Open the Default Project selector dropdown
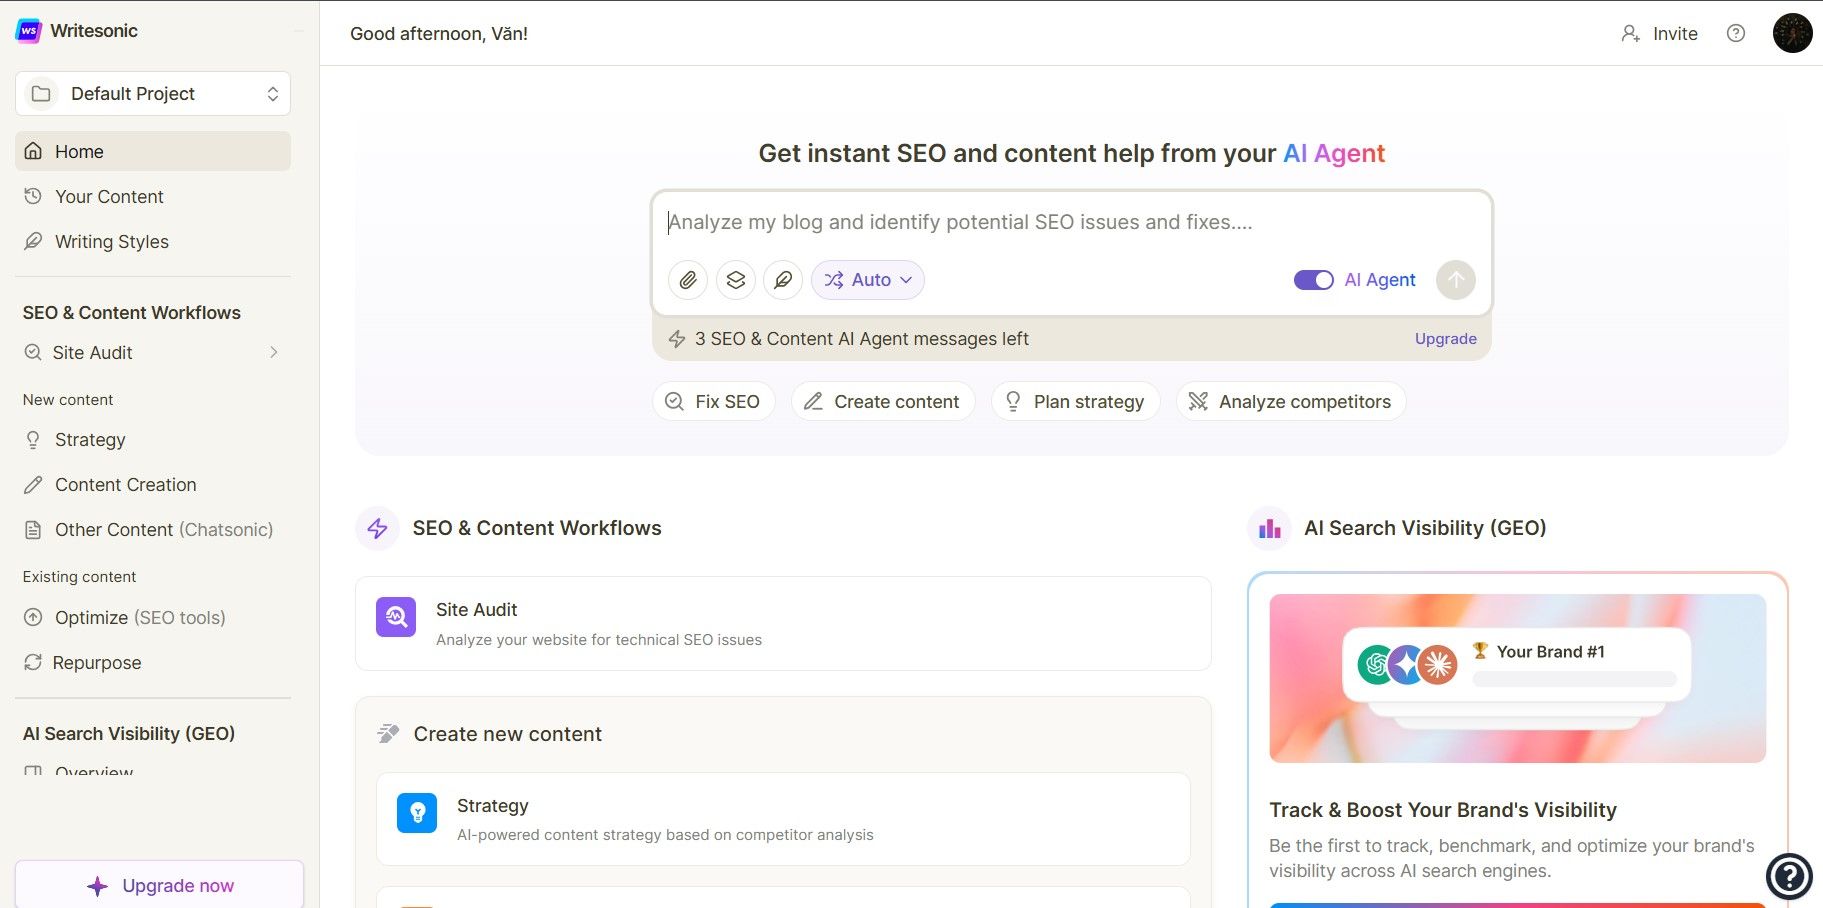This screenshot has width=1823, height=908. (x=153, y=94)
